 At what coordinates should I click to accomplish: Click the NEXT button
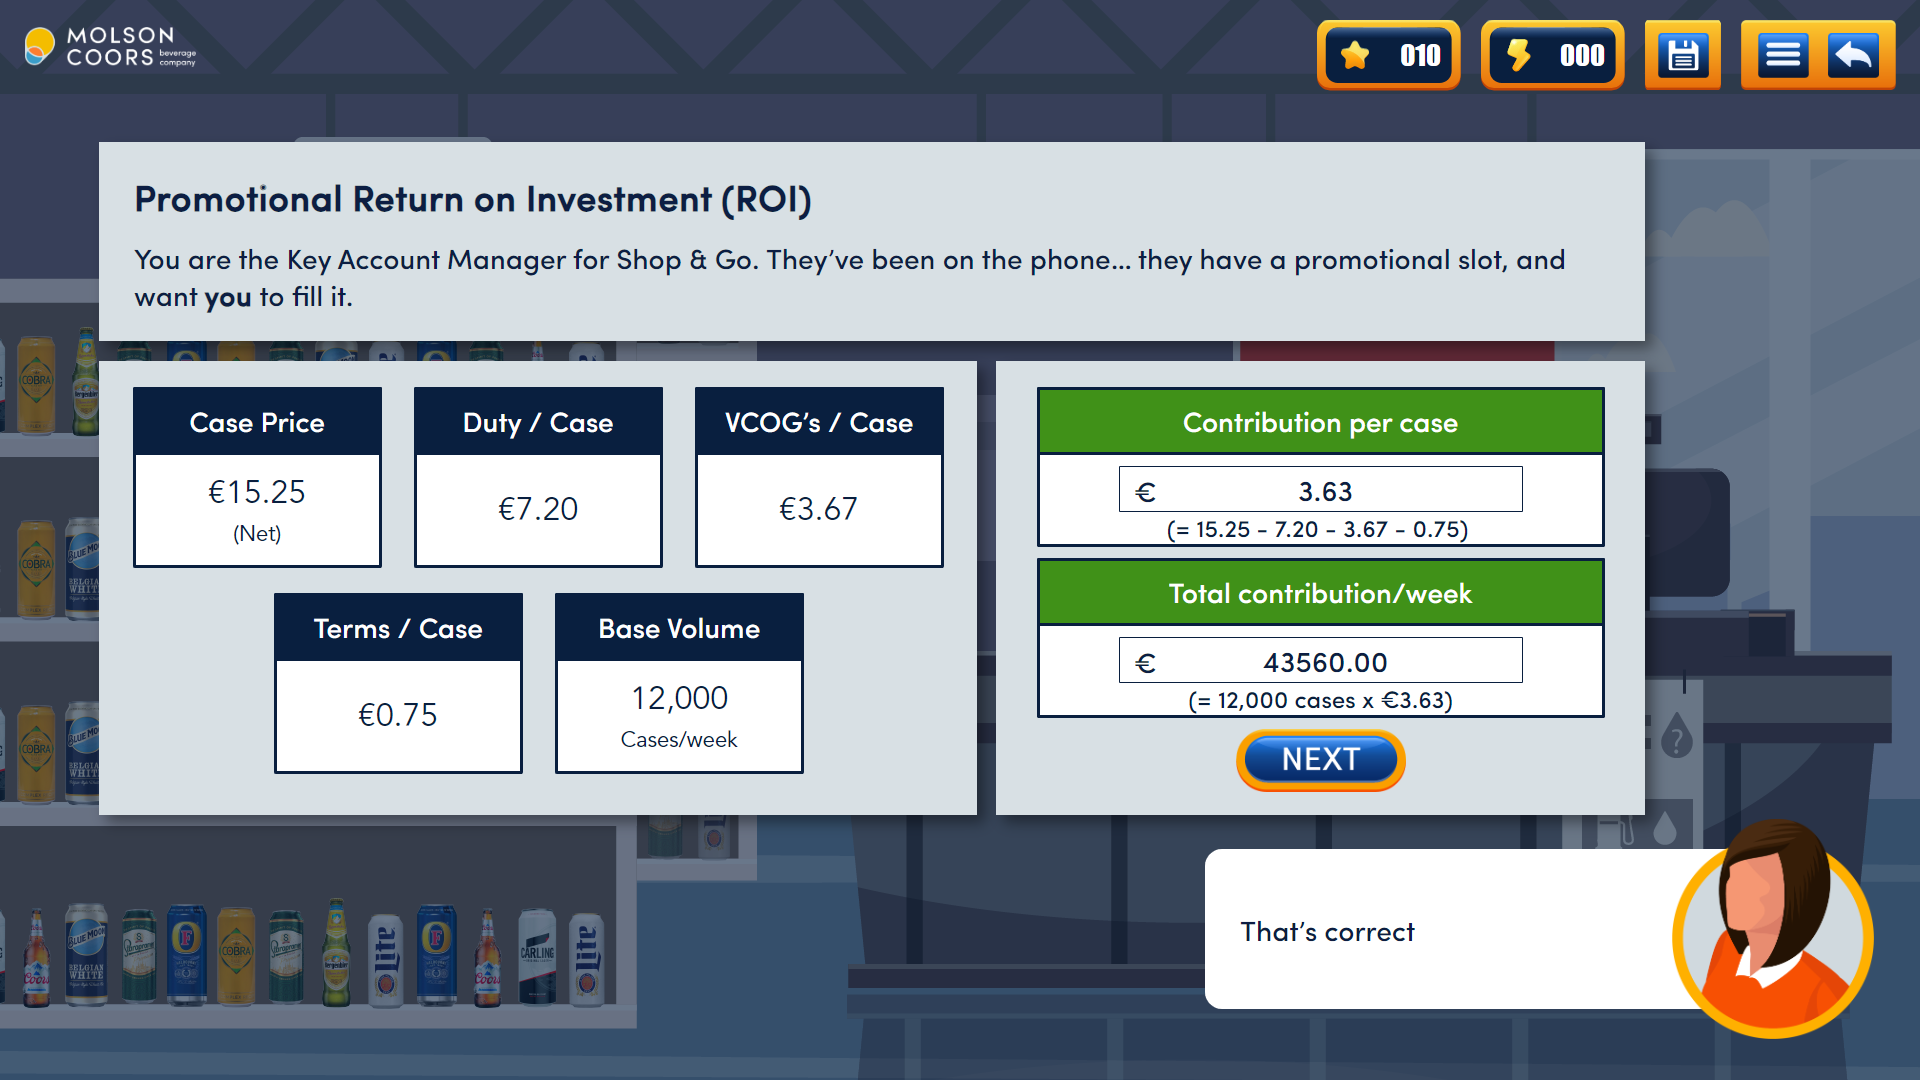point(1320,760)
